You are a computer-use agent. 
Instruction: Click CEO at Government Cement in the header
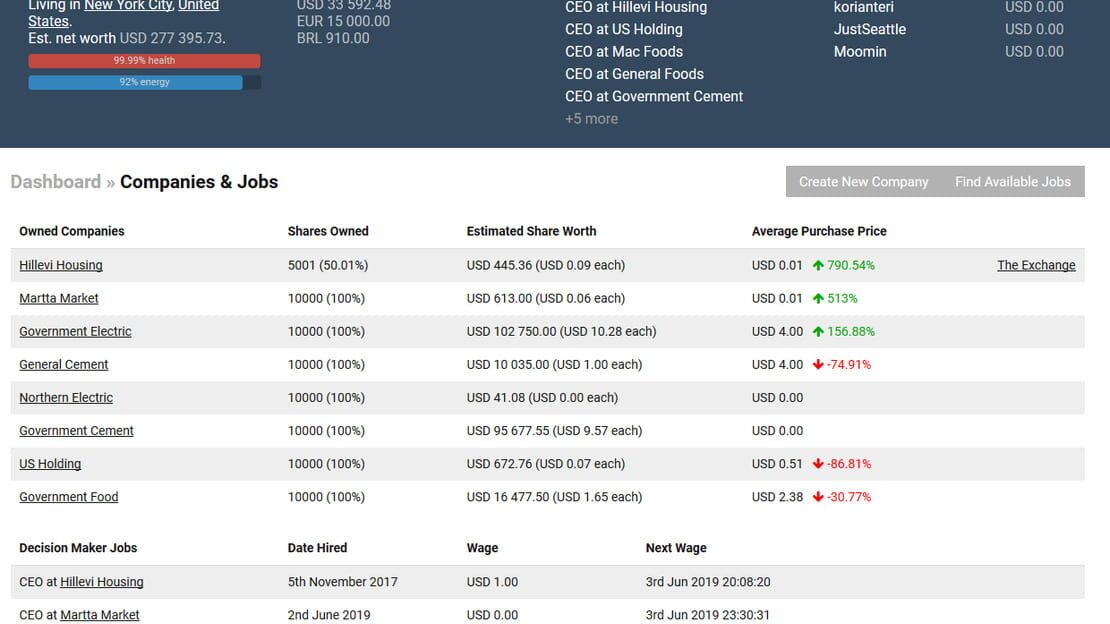click(654, 96)
